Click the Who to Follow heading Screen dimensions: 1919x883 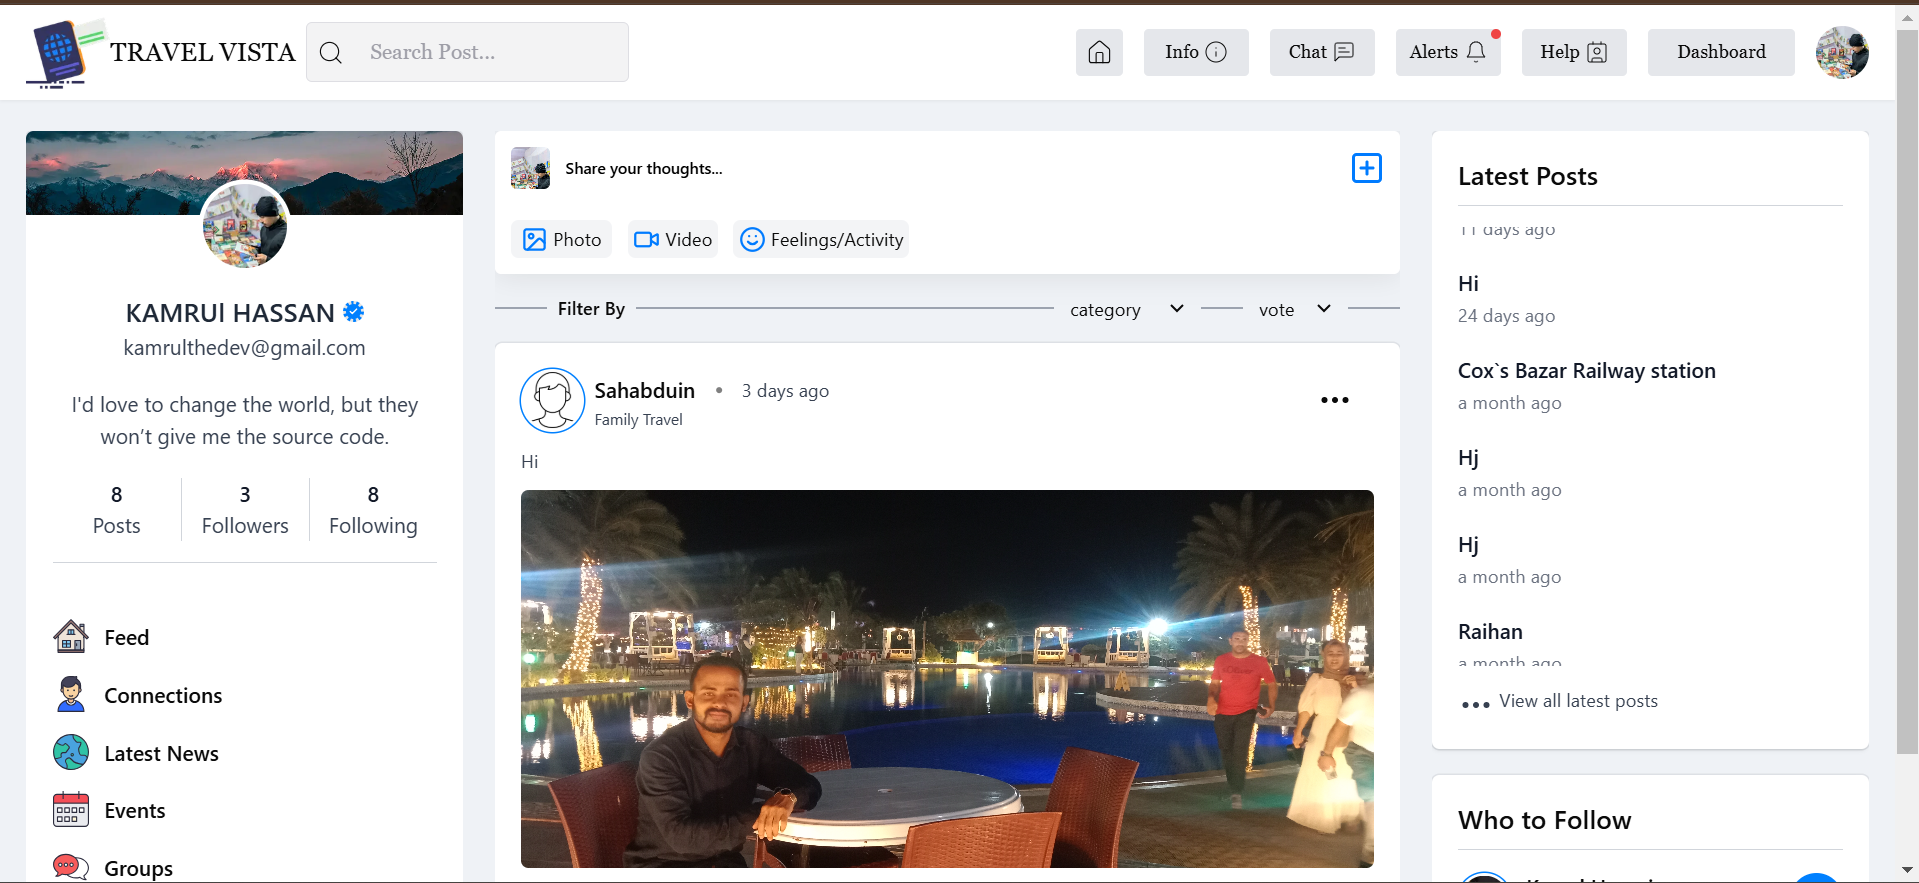[x=1544, y=820]
